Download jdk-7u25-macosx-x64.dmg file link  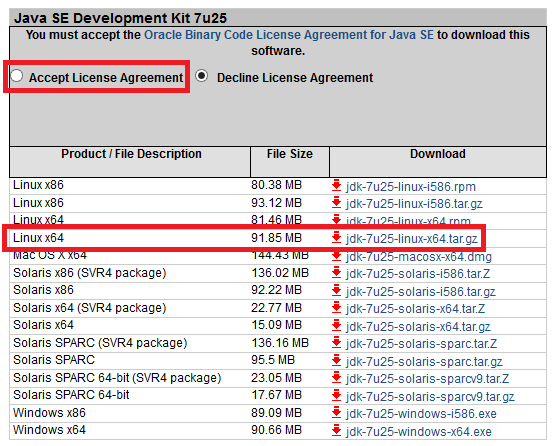pos(419,257)
